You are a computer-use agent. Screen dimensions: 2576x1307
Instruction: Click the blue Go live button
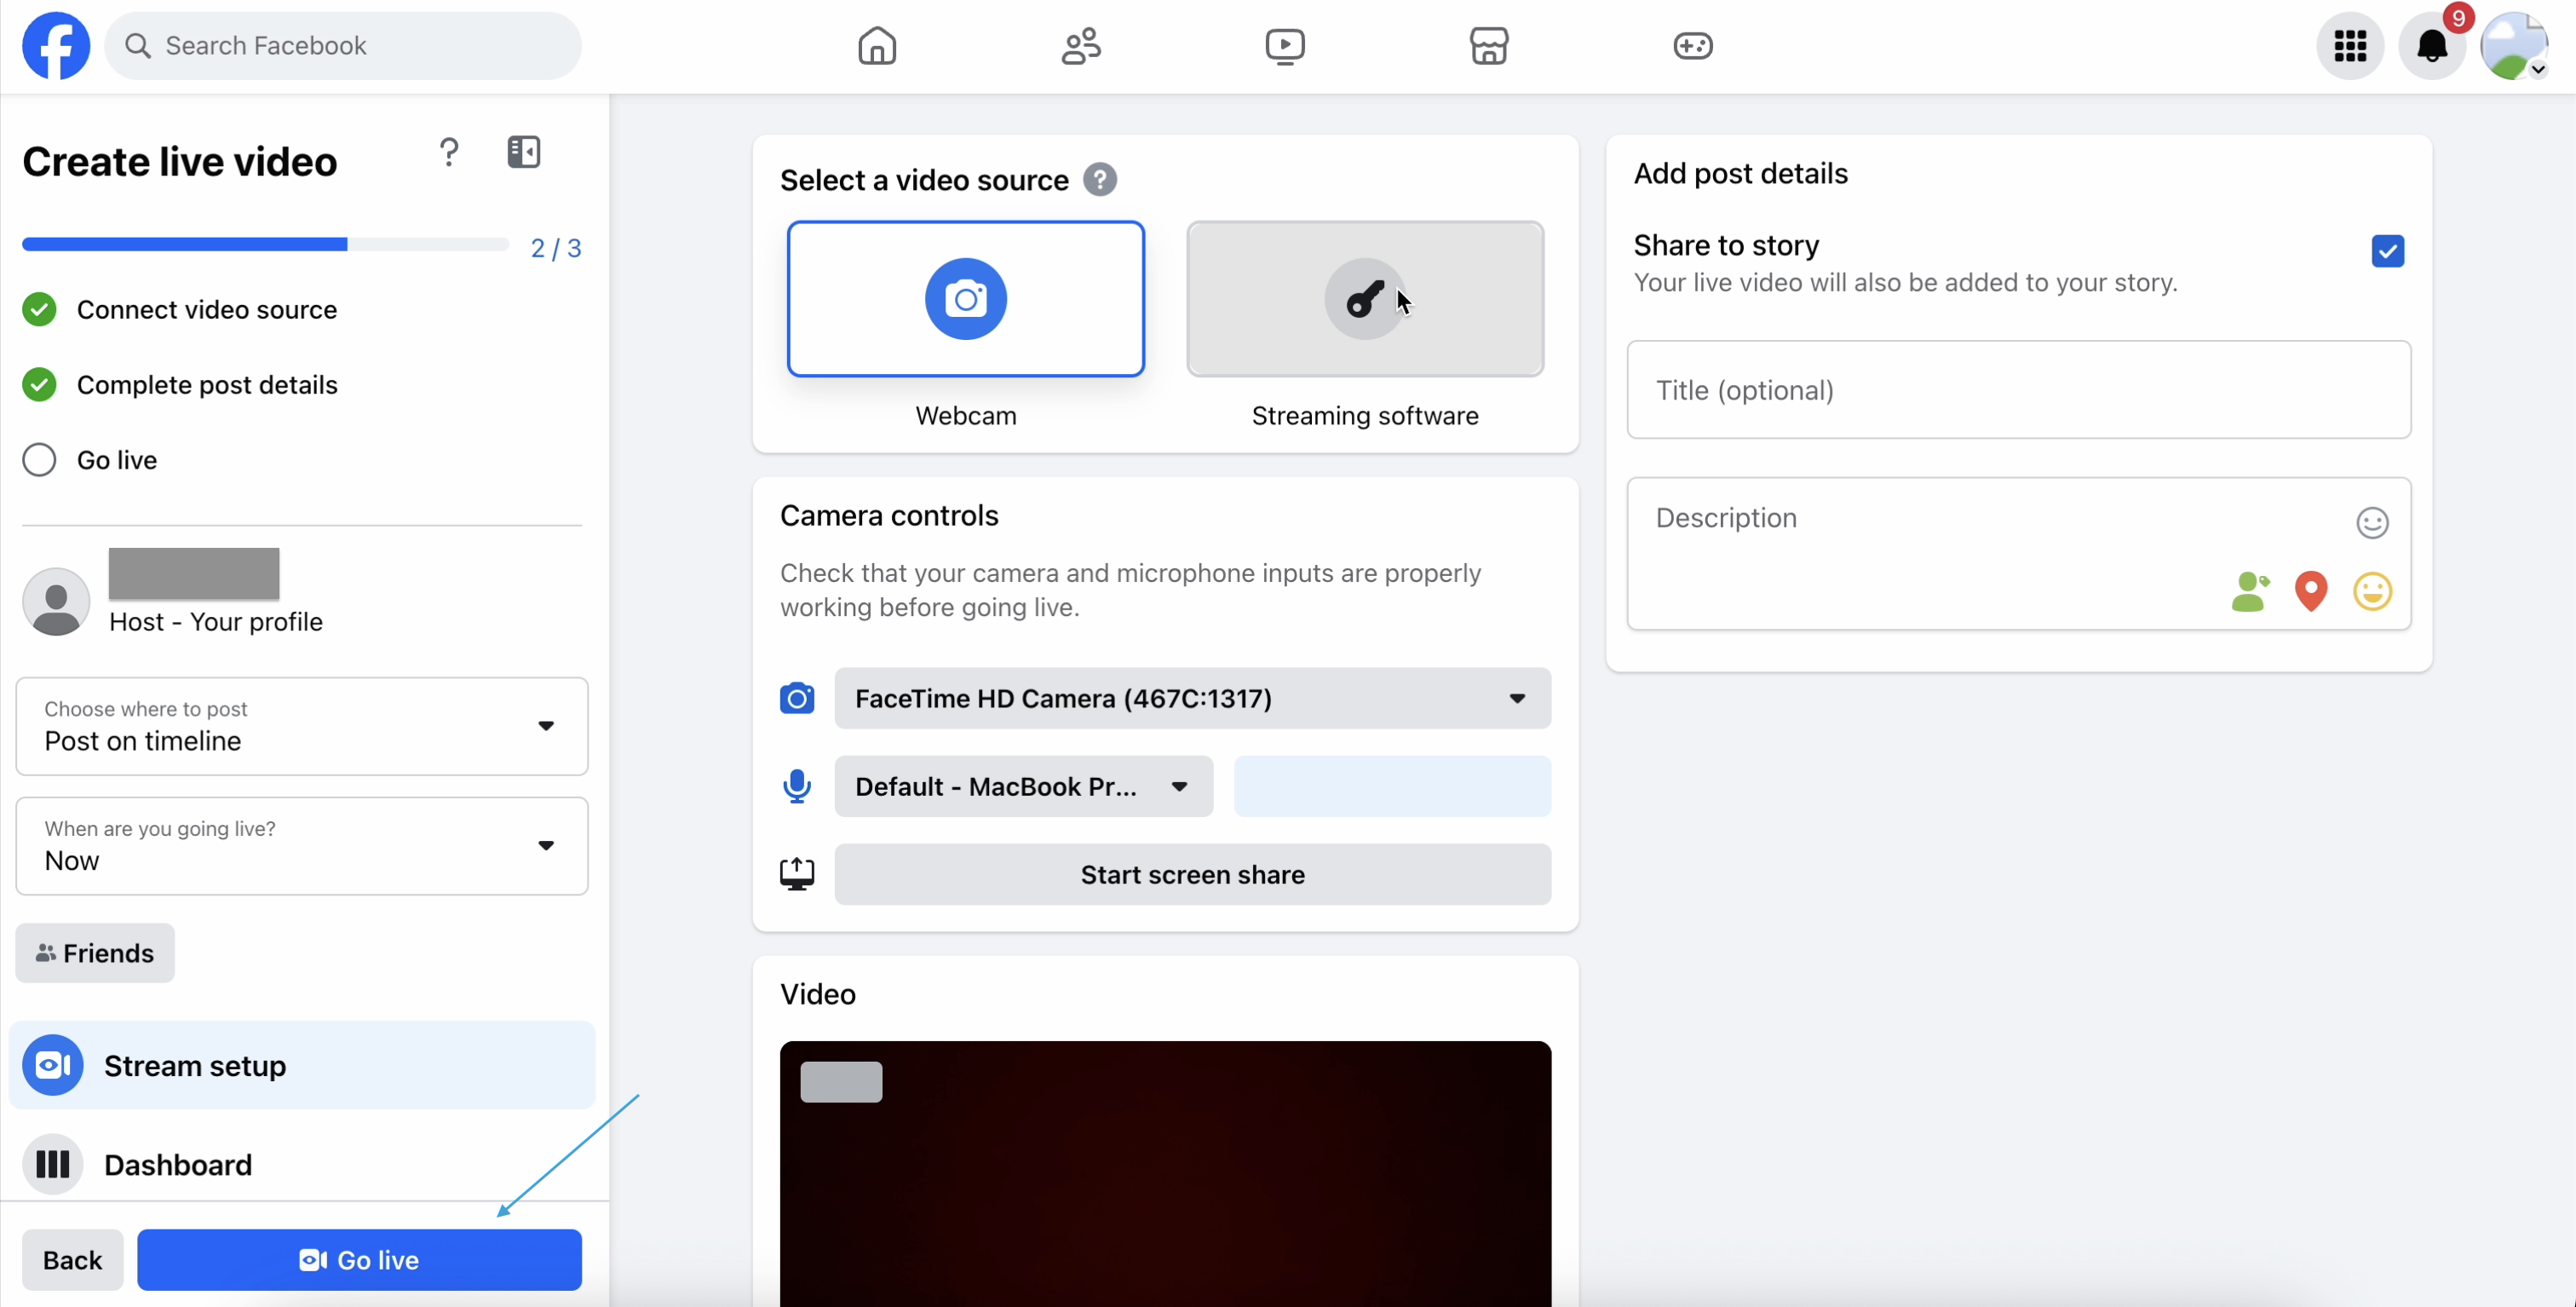click(x=359, y=1260)
